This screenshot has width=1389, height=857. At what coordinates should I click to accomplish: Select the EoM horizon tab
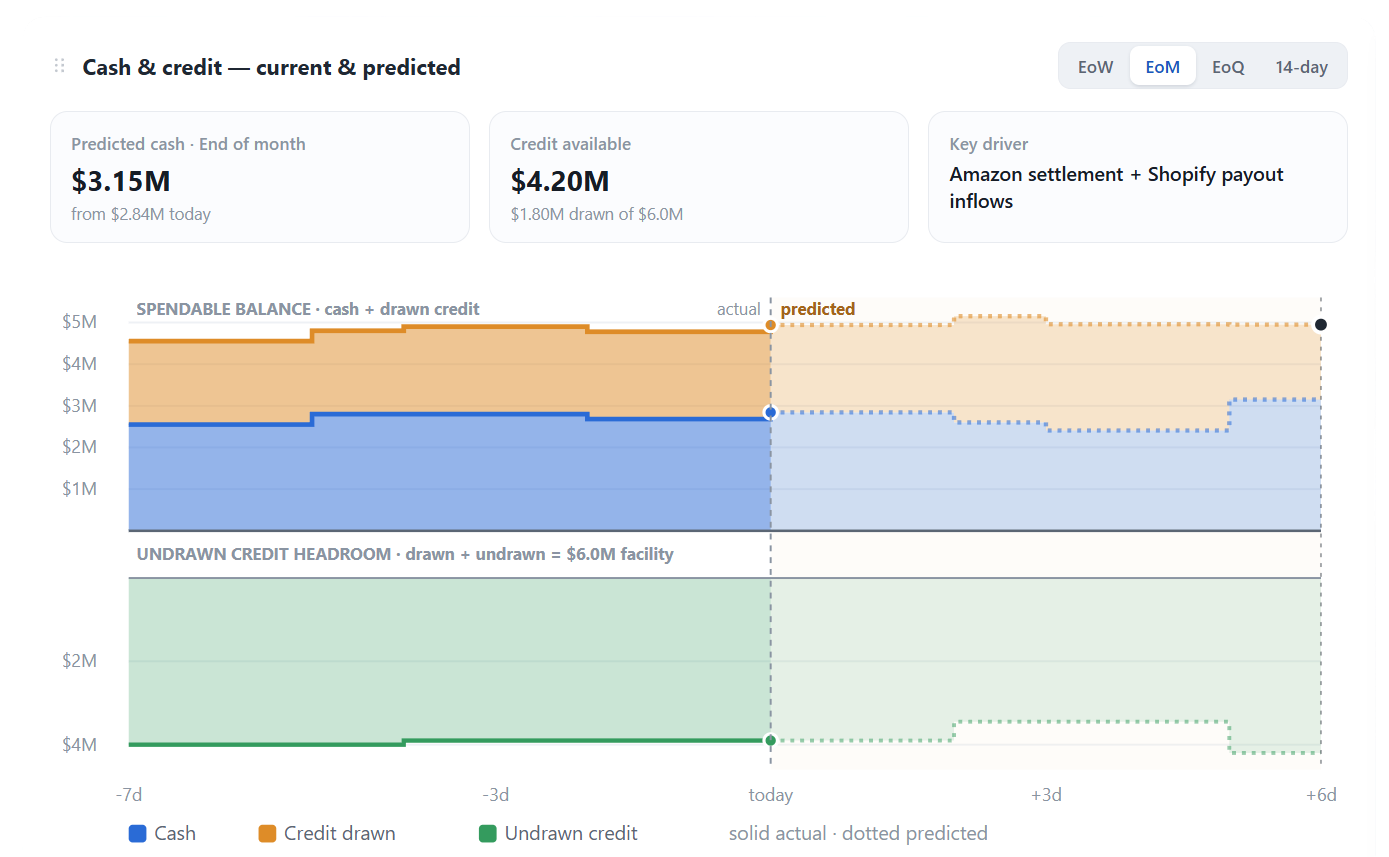1162,67
